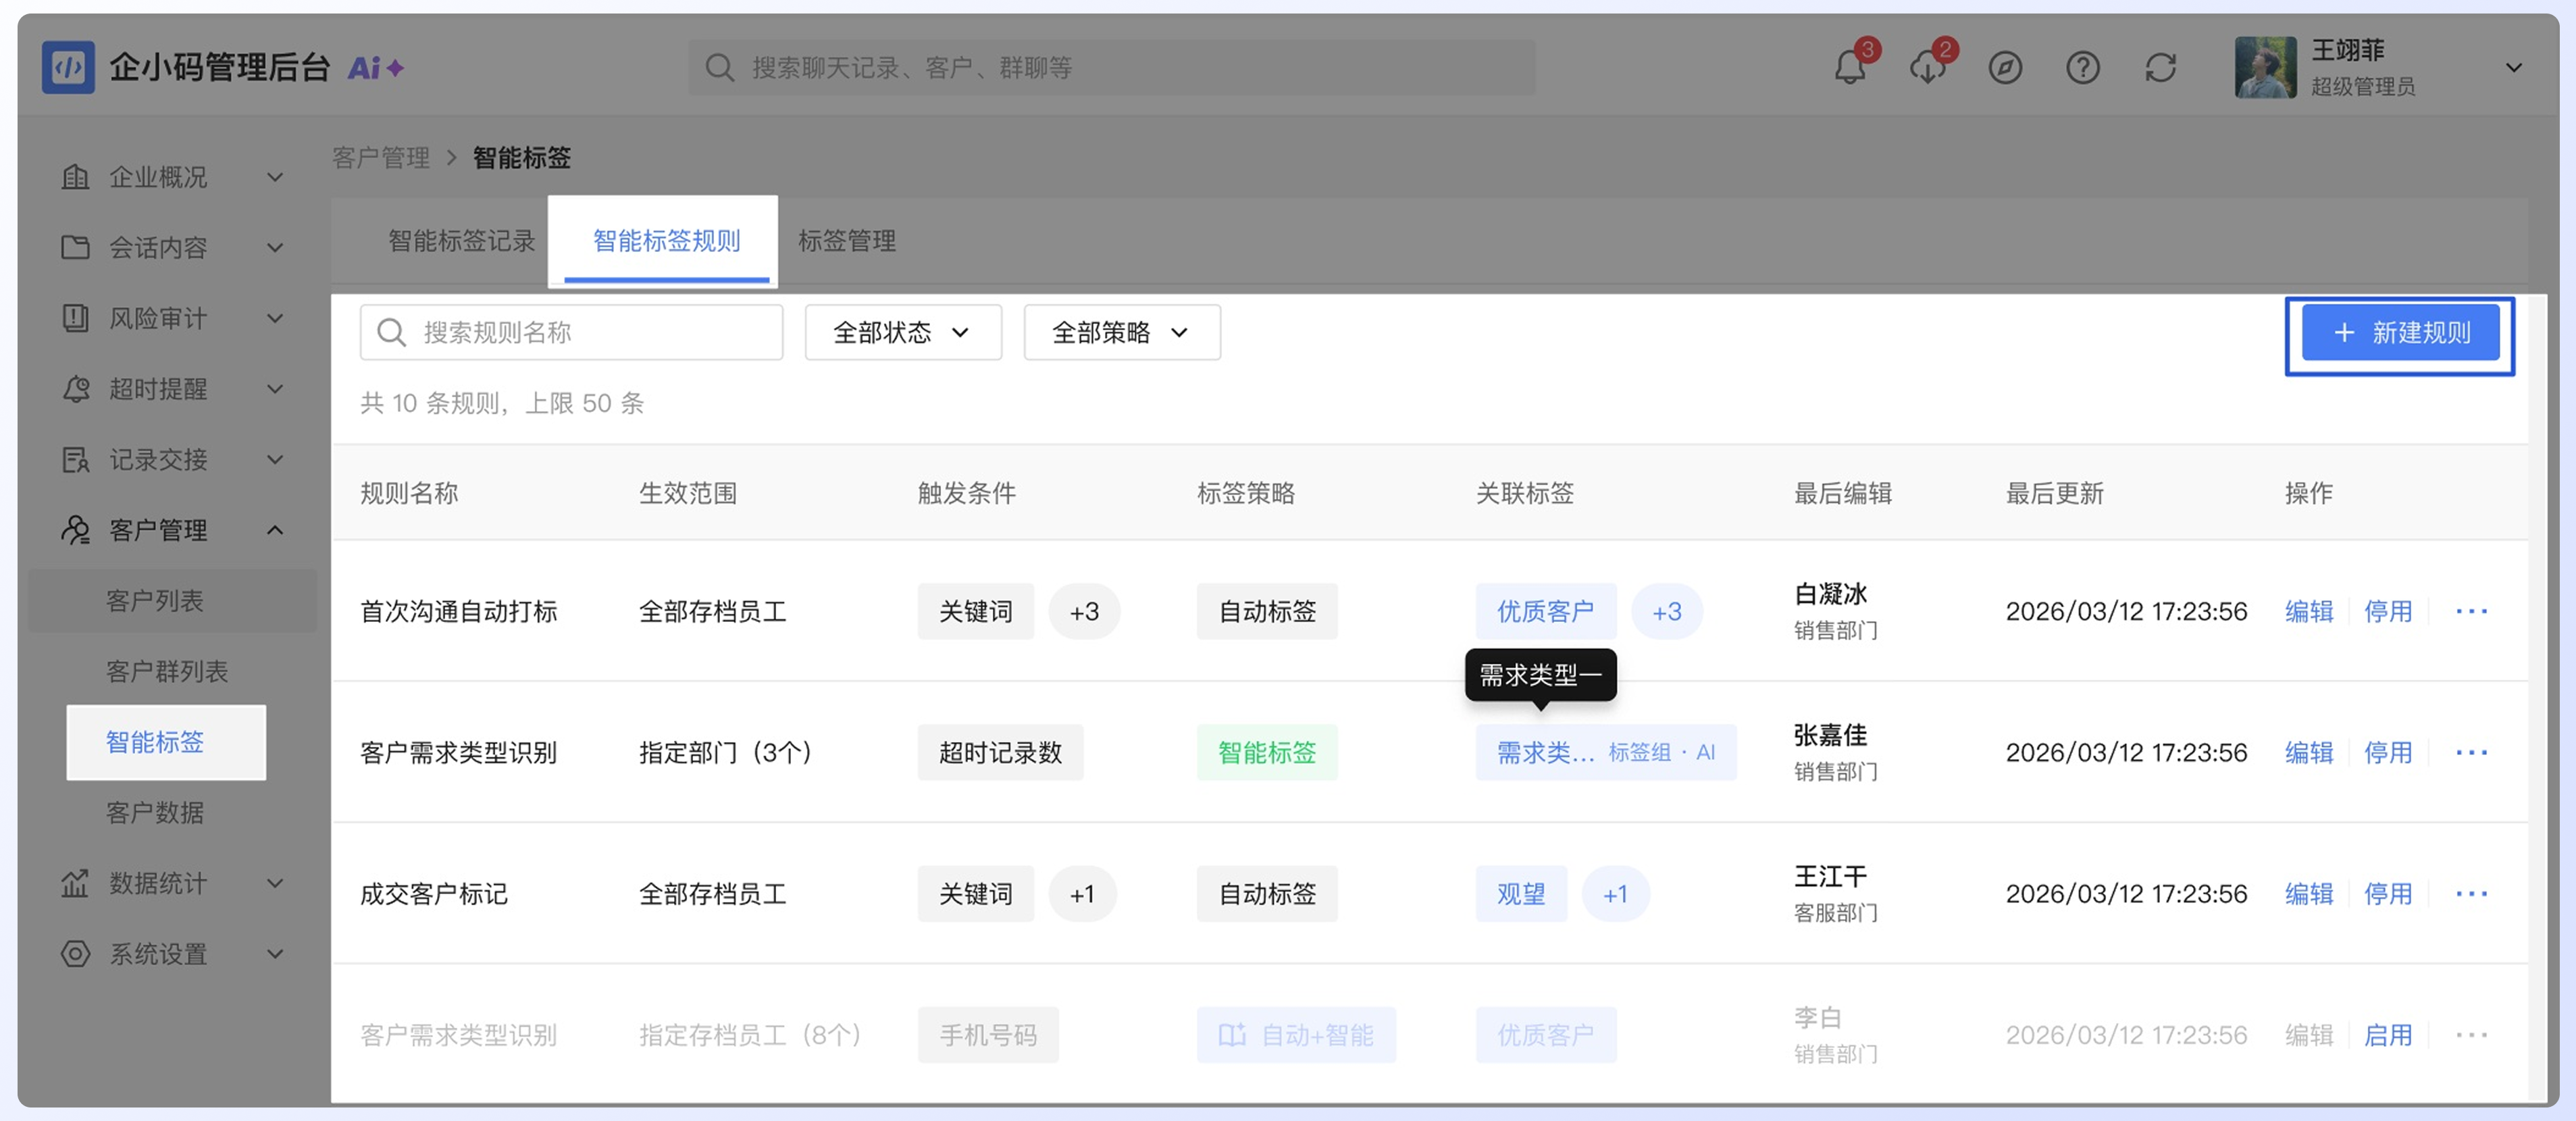This screenshot has height=1121, width=2576.
Task: Focus the global chat record search box
Action: tap(1111, 67)
